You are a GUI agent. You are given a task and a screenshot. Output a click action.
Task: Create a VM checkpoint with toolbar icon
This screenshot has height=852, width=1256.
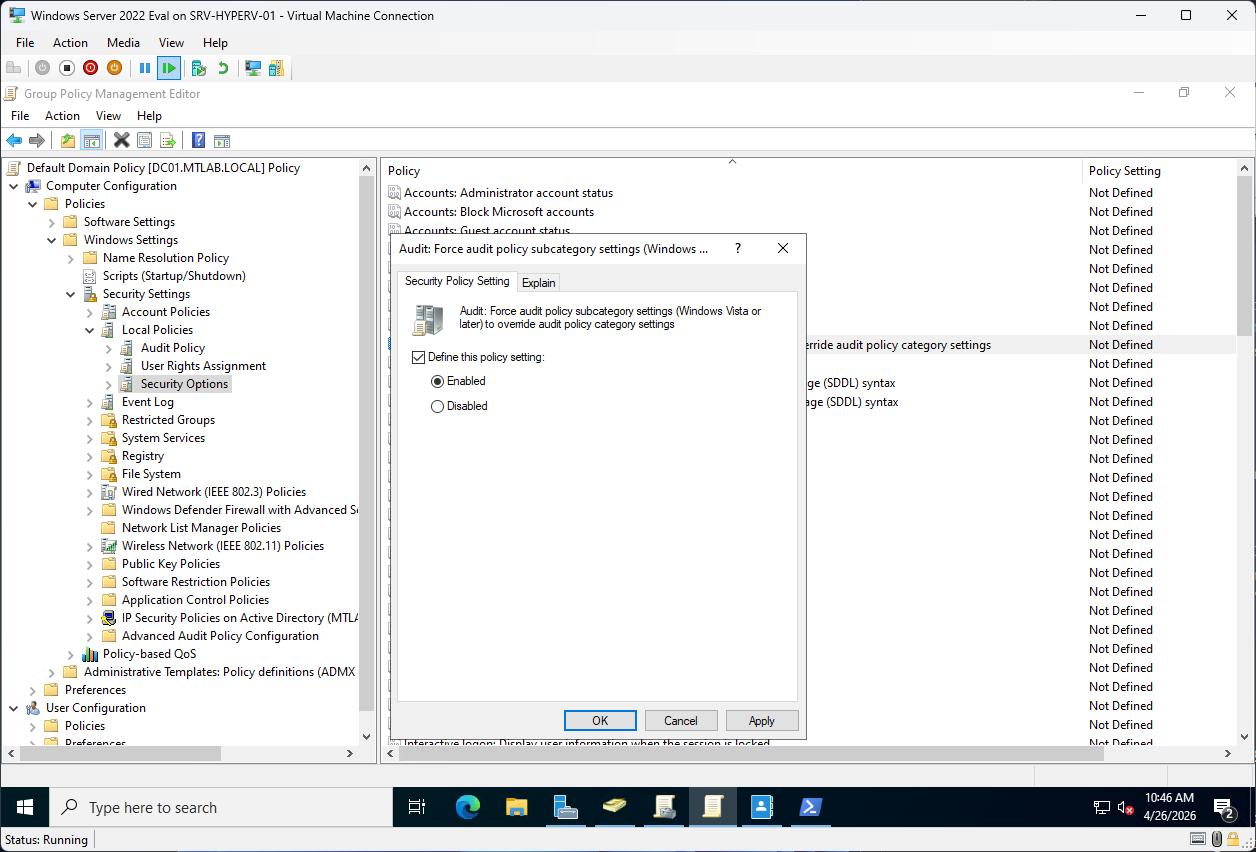click(x=199, y=68)
